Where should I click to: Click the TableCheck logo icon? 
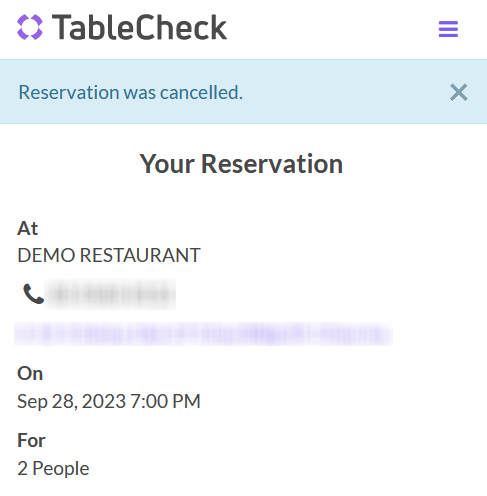coord(30,27)
